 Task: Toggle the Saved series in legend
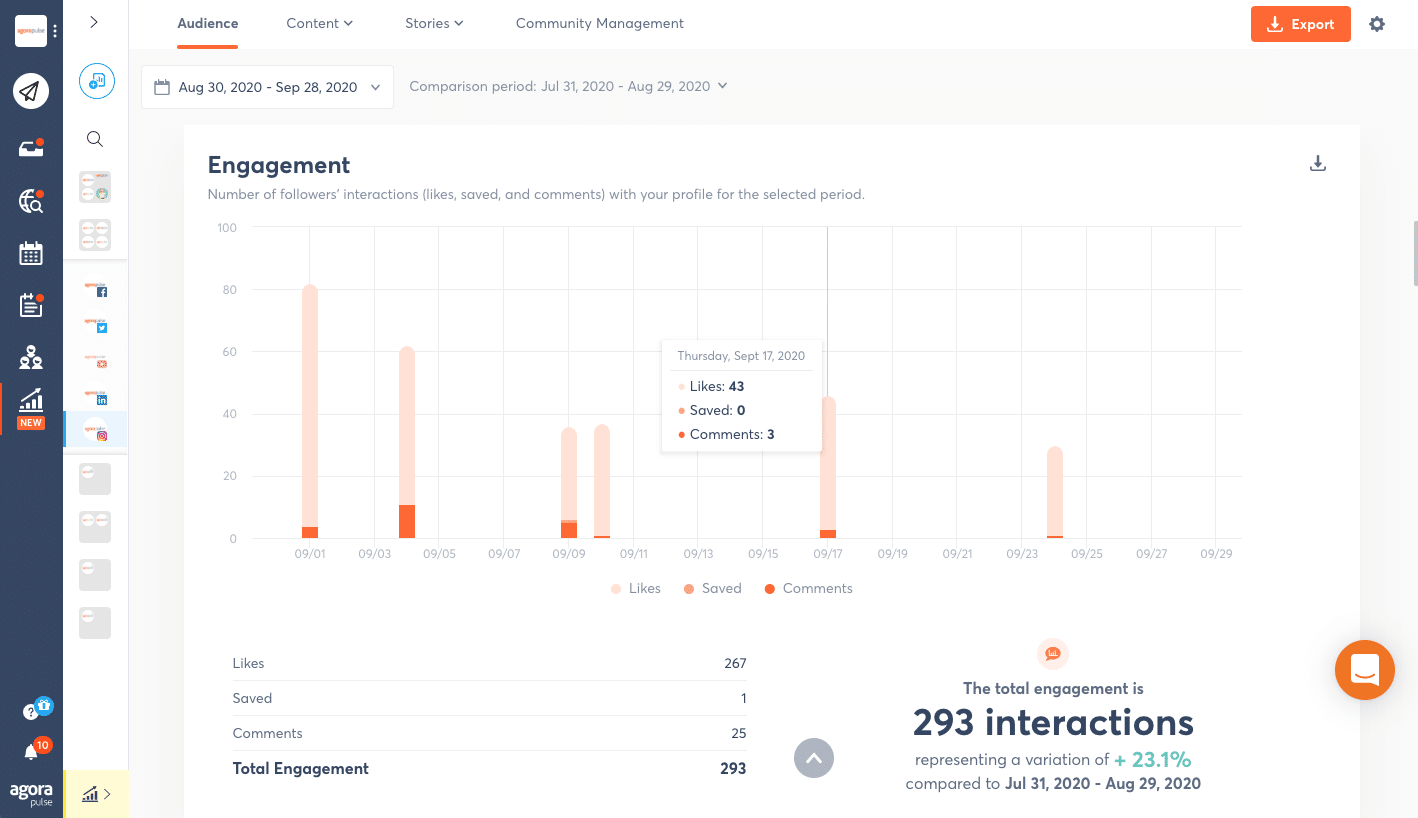point(711,589)
